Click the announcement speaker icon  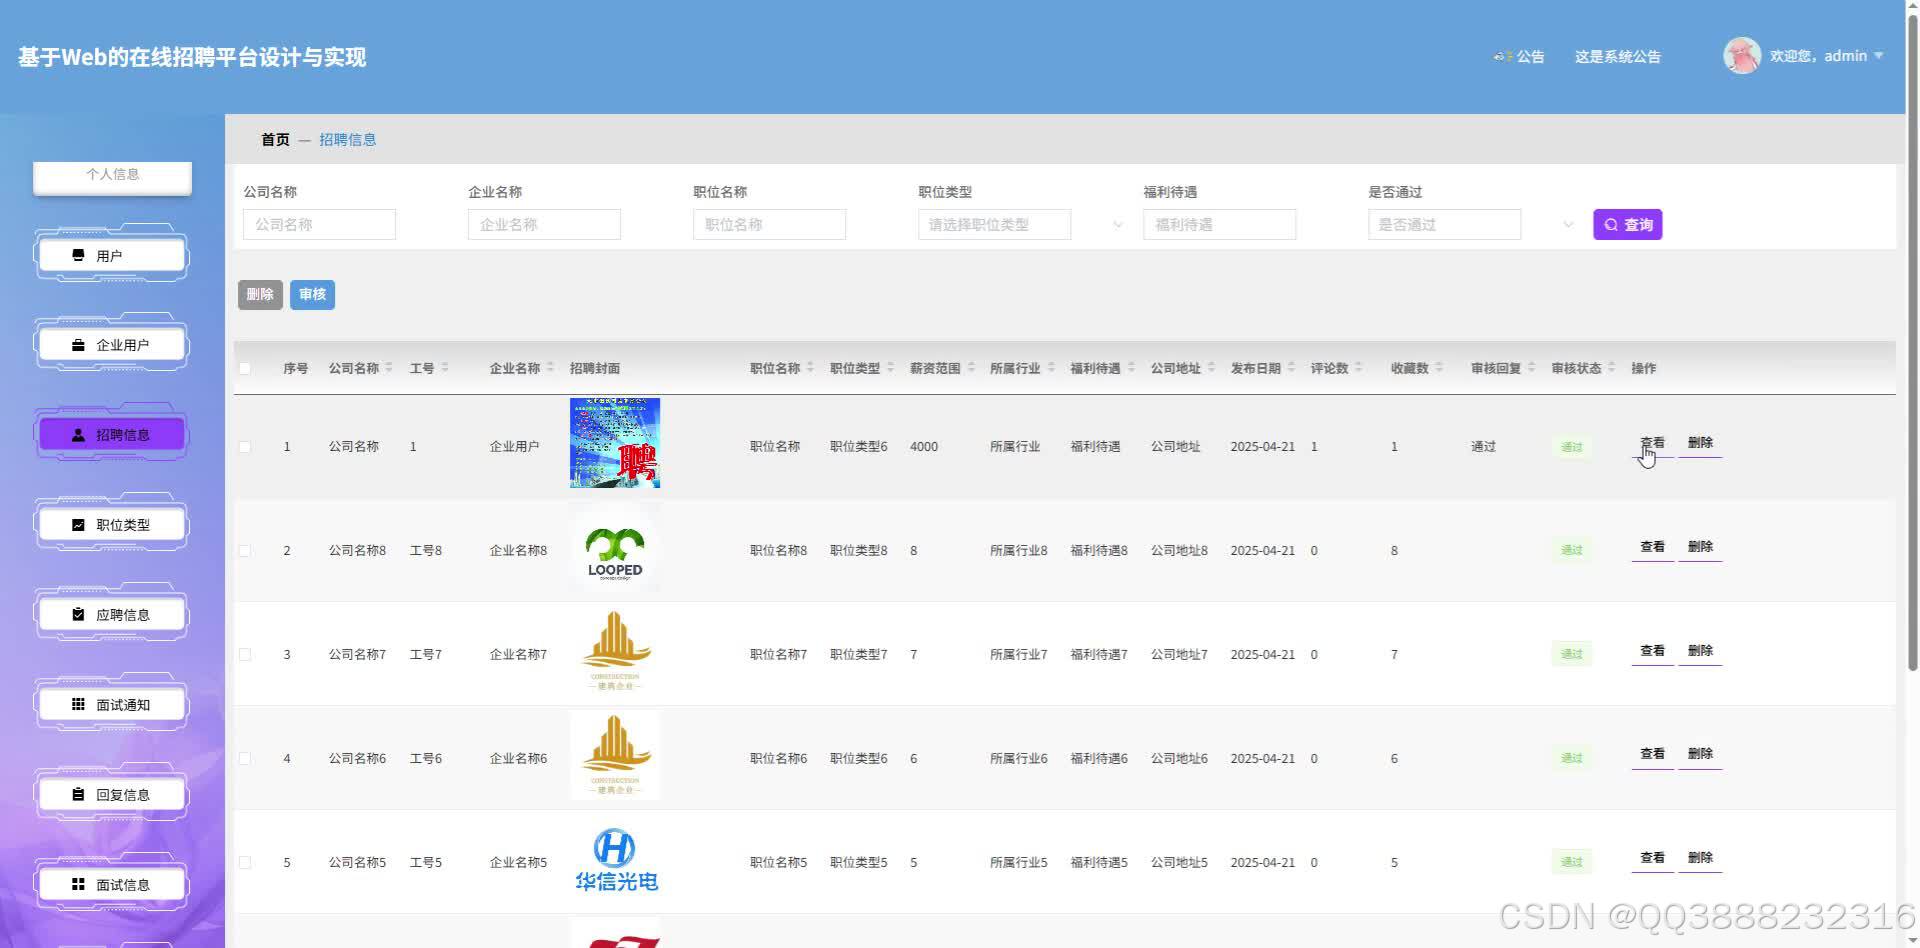[1502, 57]
